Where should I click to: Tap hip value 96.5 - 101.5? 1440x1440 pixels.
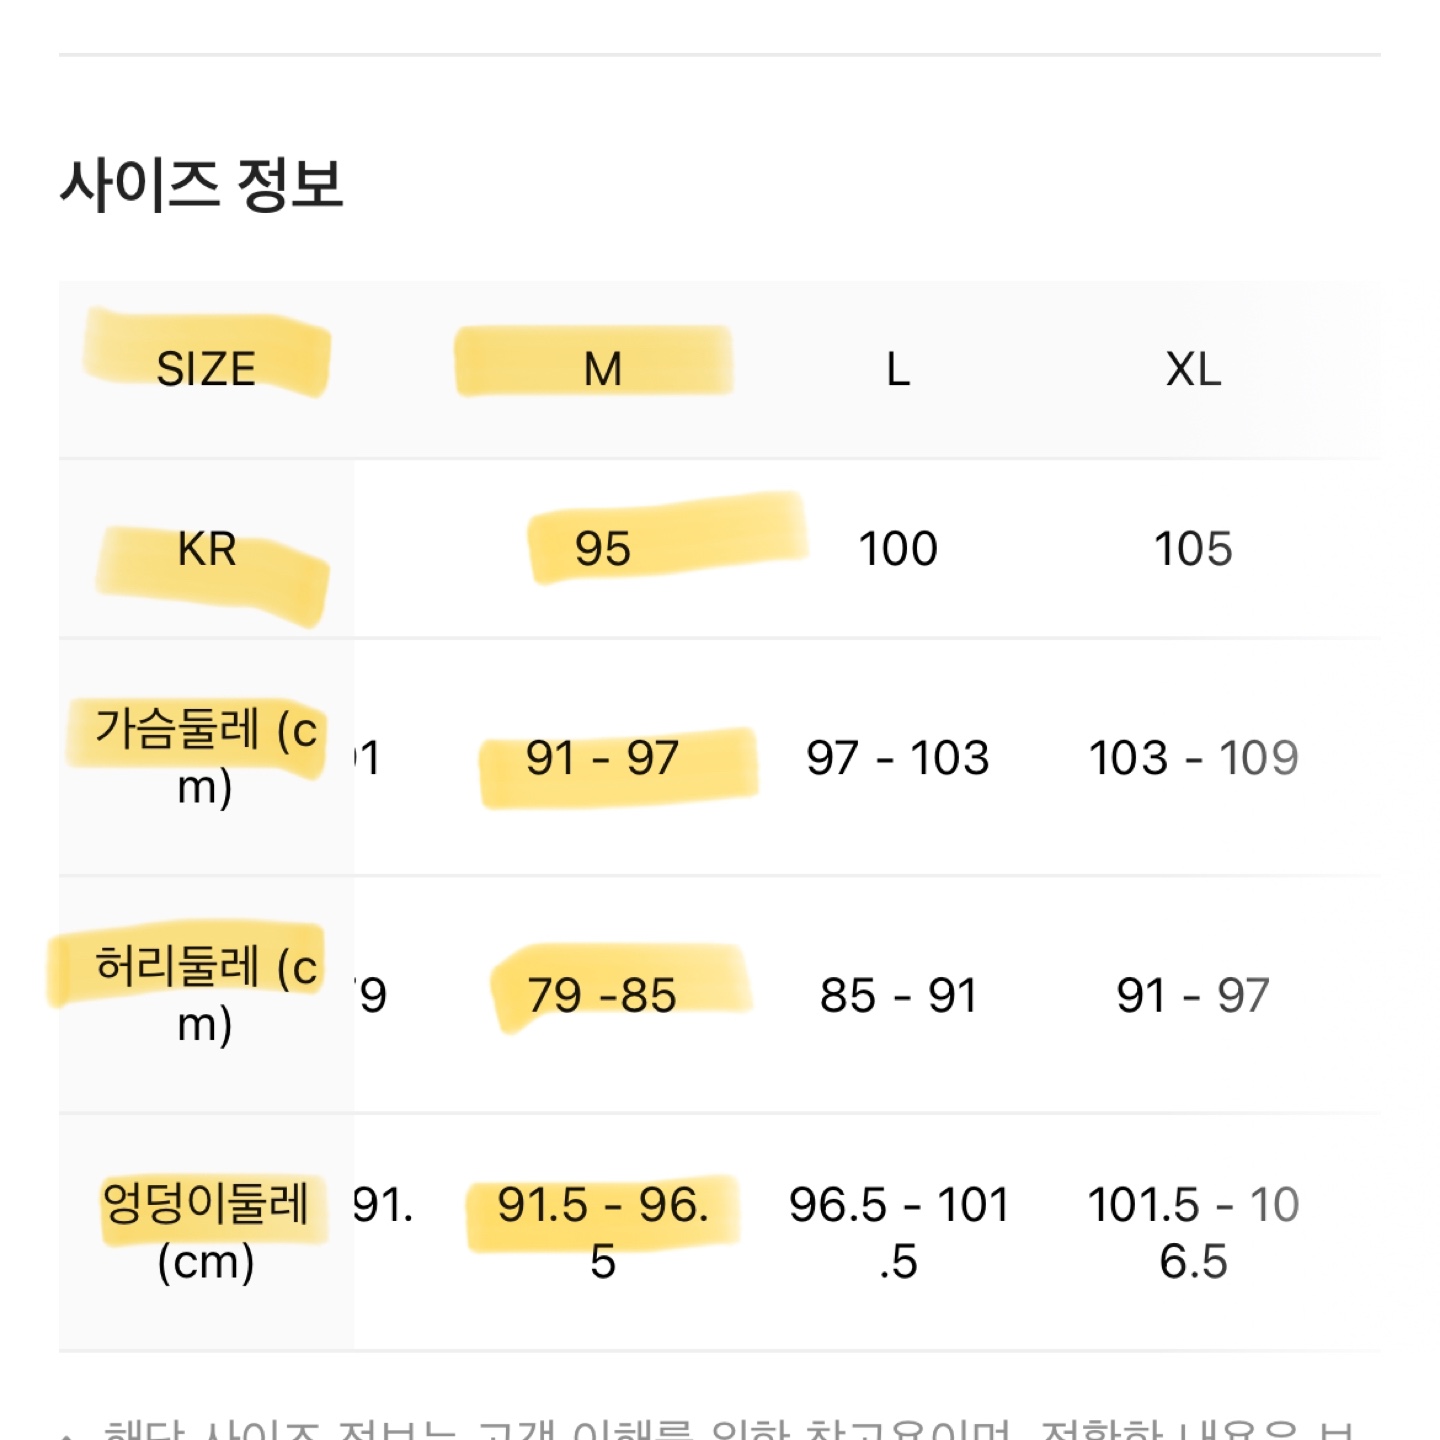point(898,1232)
